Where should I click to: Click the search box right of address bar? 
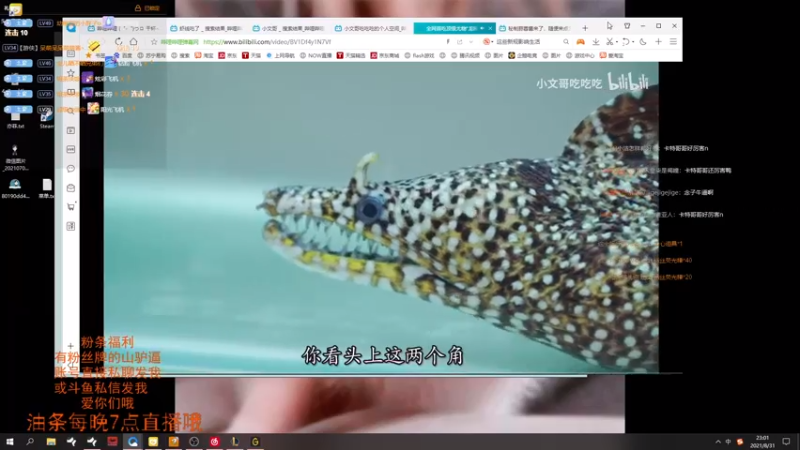[528, 42]
